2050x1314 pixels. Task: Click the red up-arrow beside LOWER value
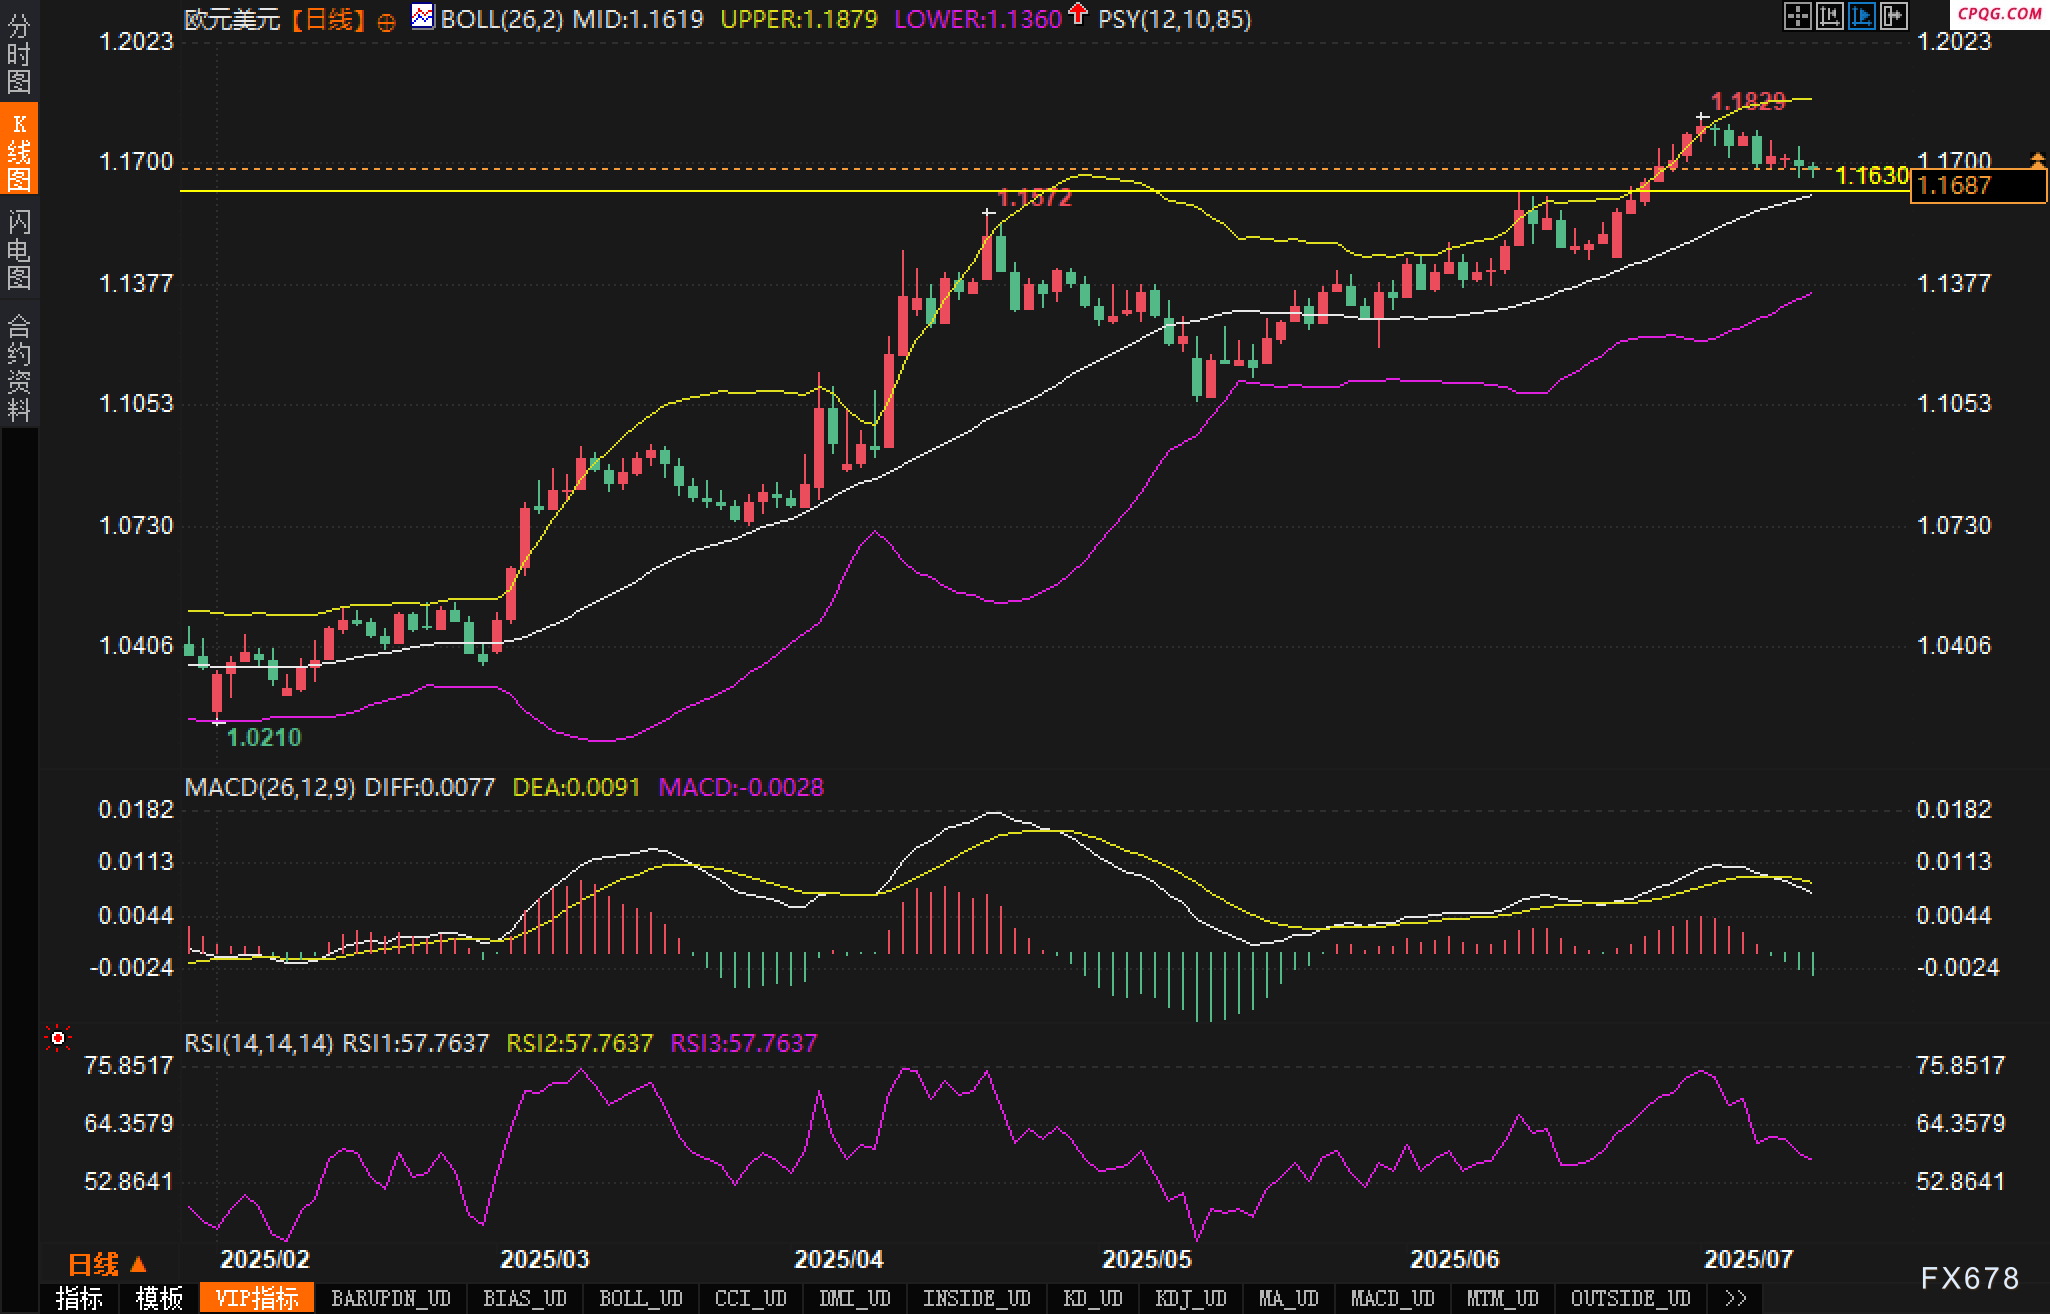coord(1077,14)
